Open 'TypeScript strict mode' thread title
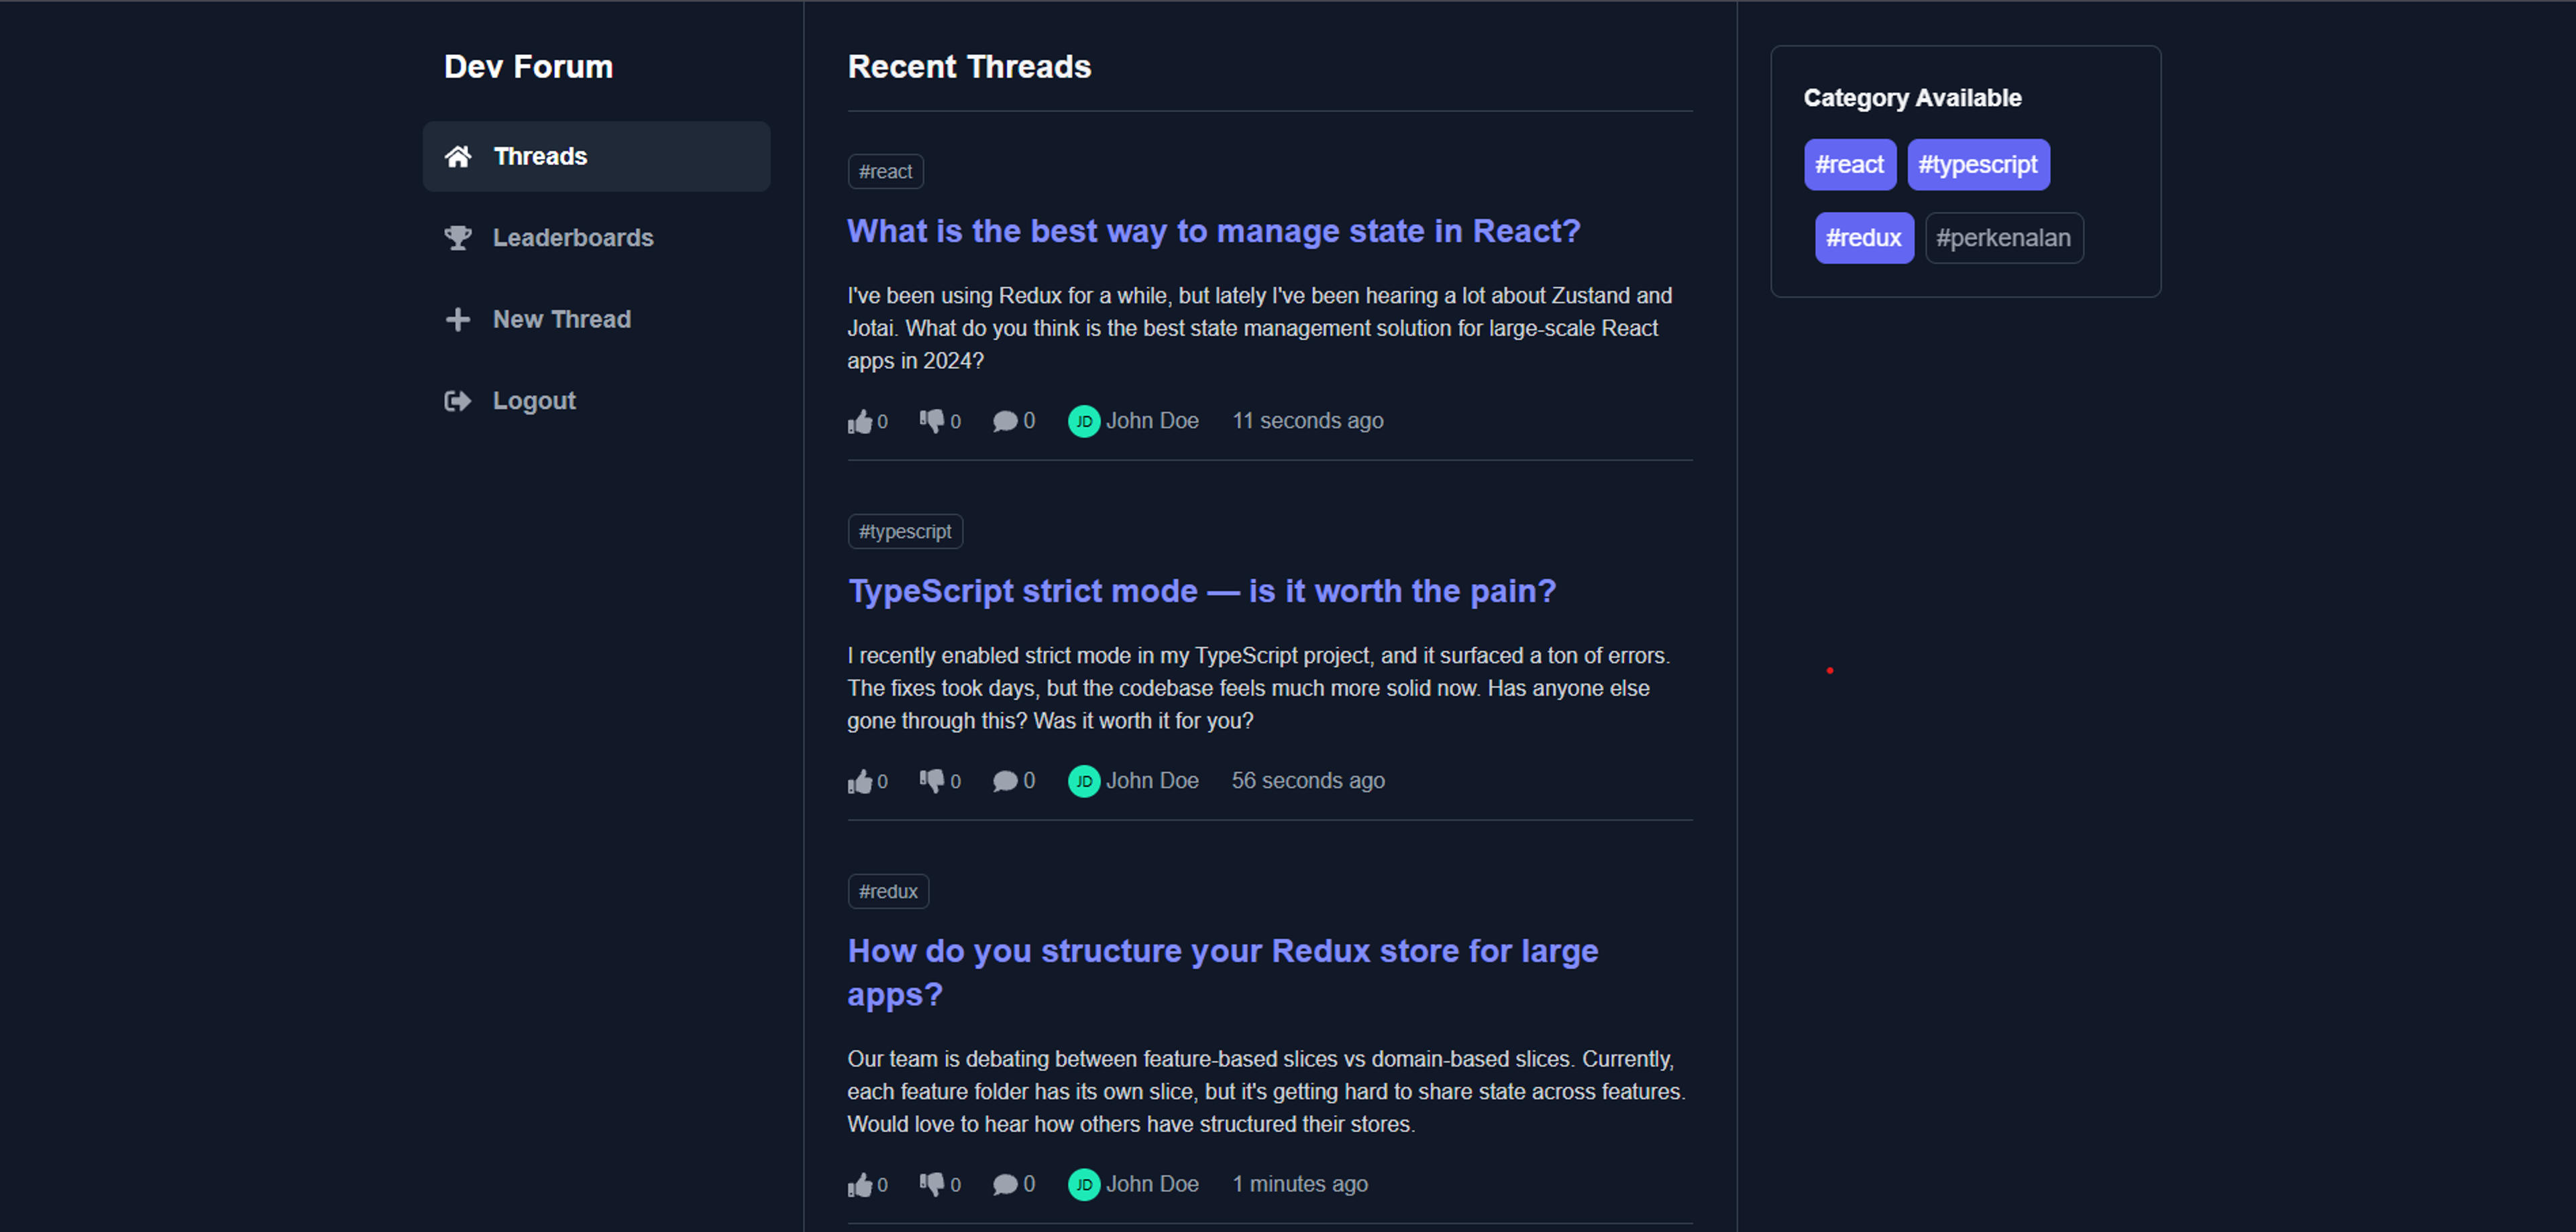Image resolution: width=2576 pixels, height=1232 pixels. tap(1202, 591)
